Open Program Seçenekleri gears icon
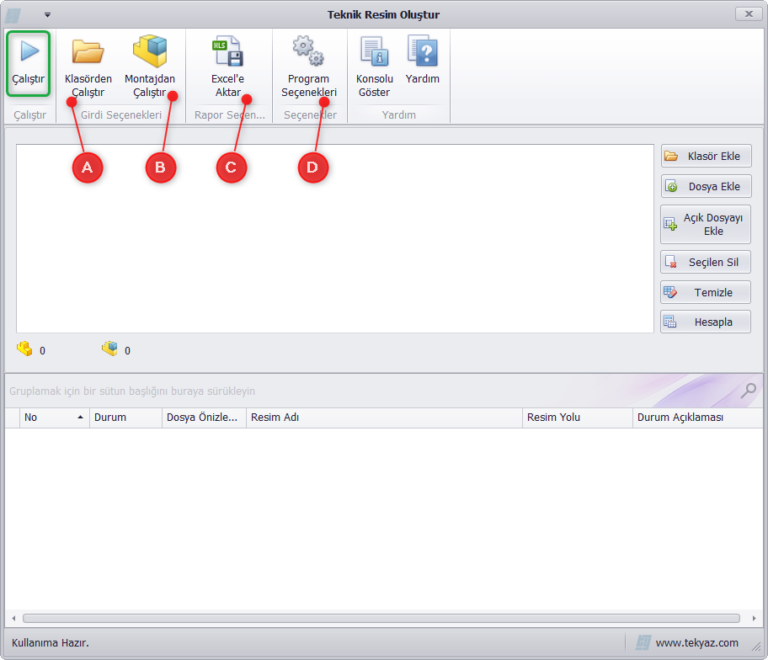The width and height of the screenshot is (768, 660). tap(308, 51)
